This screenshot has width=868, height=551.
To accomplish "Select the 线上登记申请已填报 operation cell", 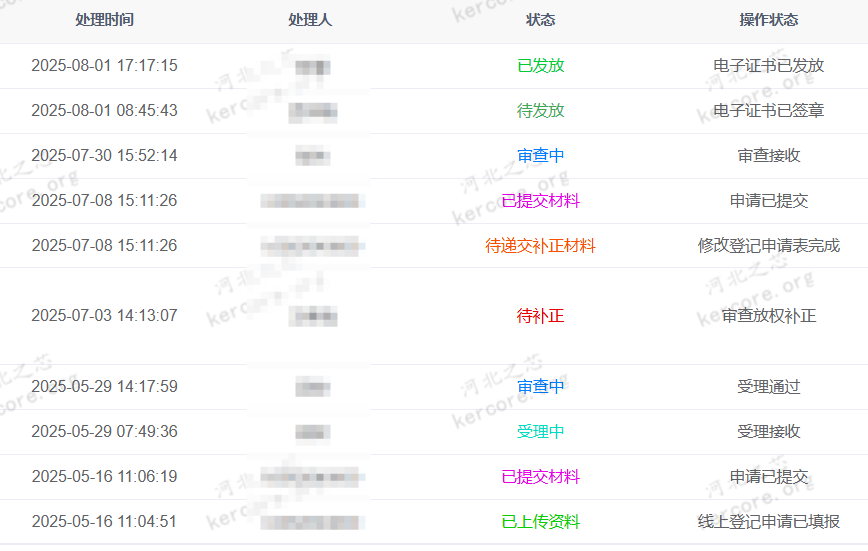I will (x=768, y=522).
